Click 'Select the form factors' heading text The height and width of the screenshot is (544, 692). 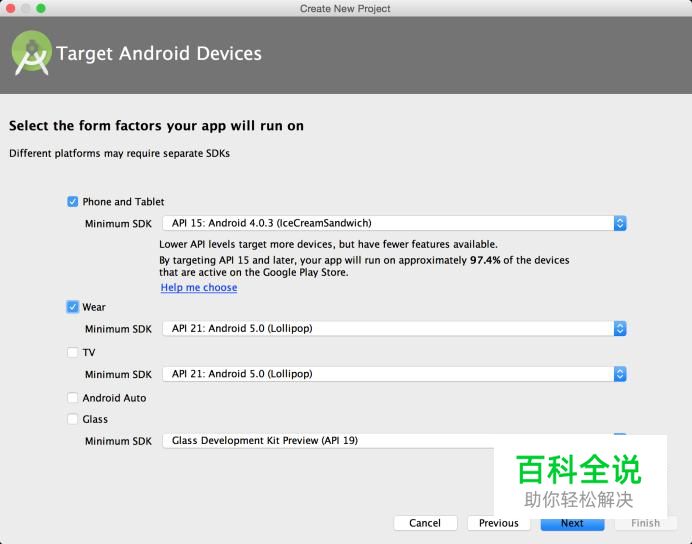click(156, 126)
